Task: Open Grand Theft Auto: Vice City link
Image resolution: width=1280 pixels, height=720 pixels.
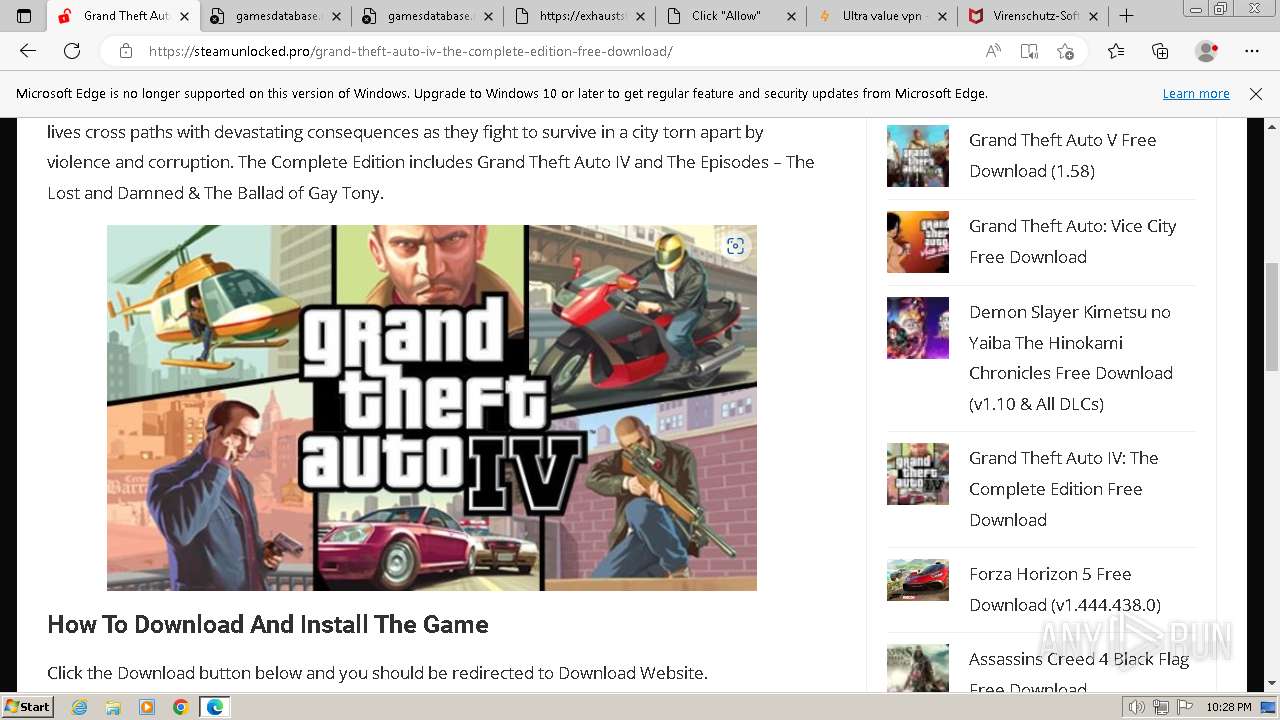Action: pyautogui.click(x=1072, y=241)
